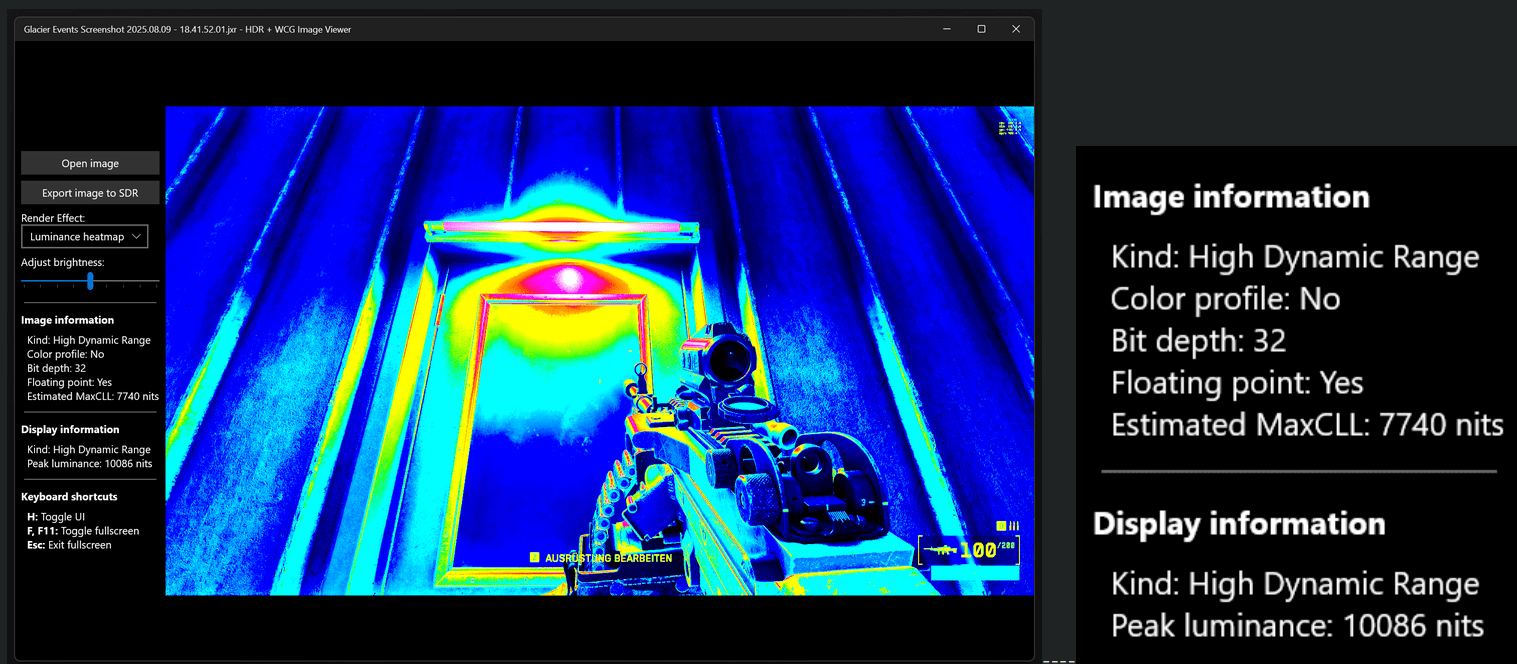Click 'Peak luminance: 10086 nits' in sidebar
The height and width of the screenshot is (664, 1517).
coord(90,464)
